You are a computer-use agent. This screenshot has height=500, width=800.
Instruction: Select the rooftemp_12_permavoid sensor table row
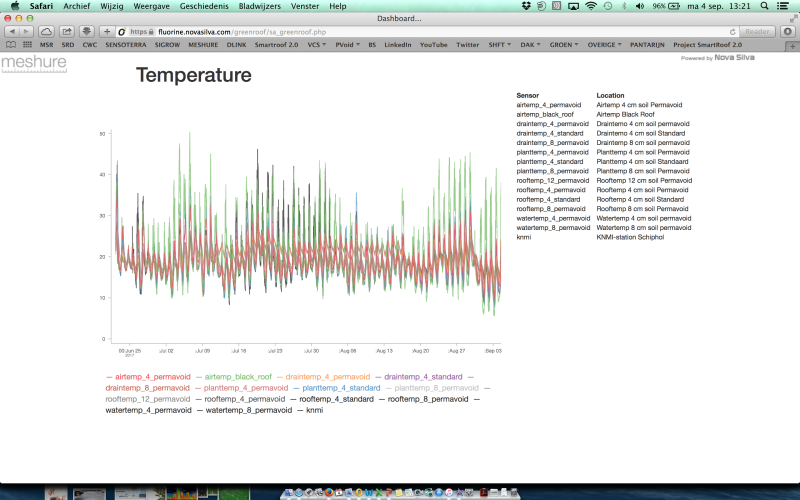[x=604, y=181]
